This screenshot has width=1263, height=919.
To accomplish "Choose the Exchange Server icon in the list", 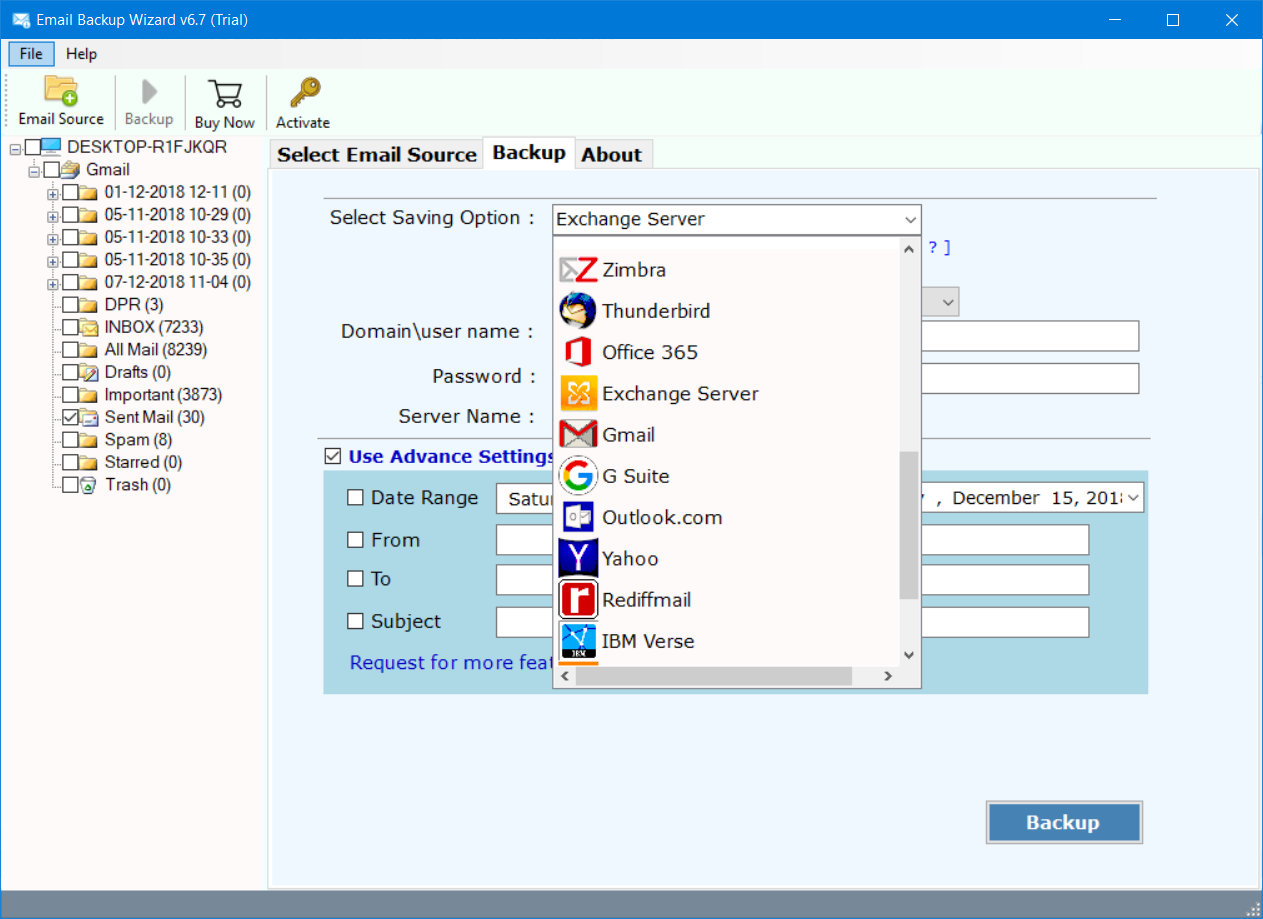I will [x=578, y=393].
